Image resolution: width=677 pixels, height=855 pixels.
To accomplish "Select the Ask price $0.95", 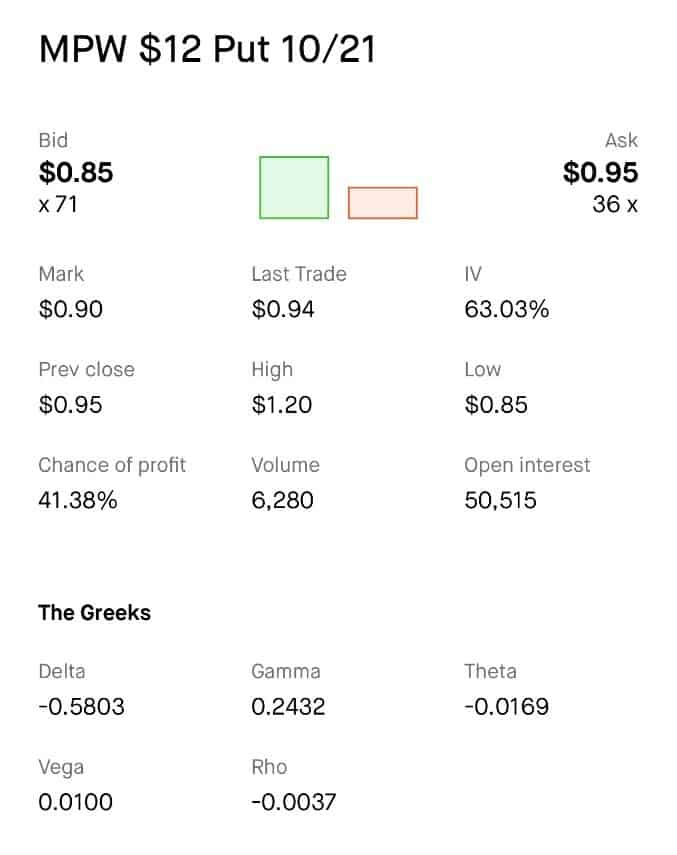I will (600, 173).
